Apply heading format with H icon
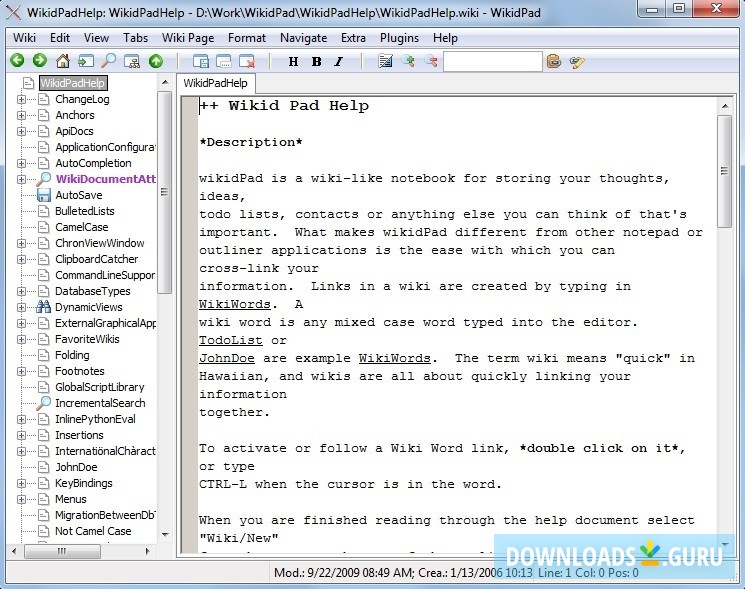The height and width of the screenshot is (589, 745). (294, 61)
